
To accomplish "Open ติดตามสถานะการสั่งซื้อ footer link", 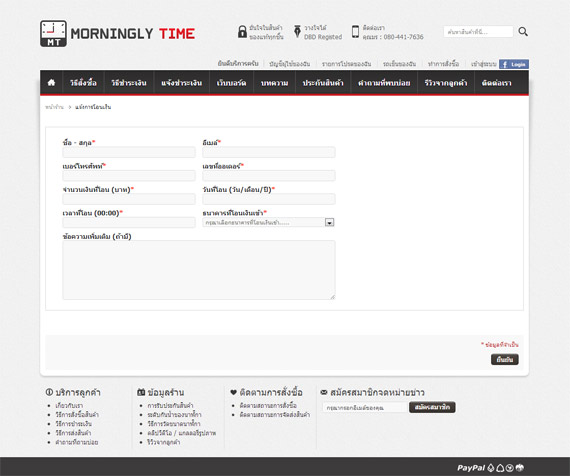I will (x=268, y=405).
